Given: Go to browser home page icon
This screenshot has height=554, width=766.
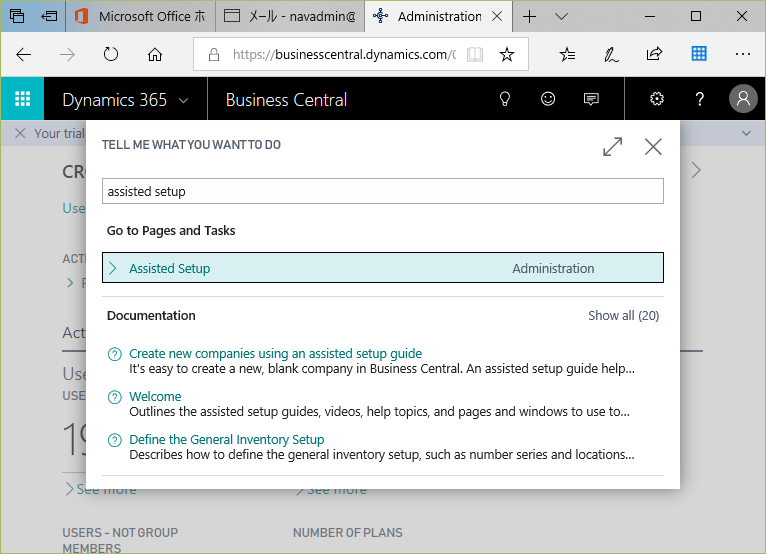Looking at the screenshot, I should 155,54.
